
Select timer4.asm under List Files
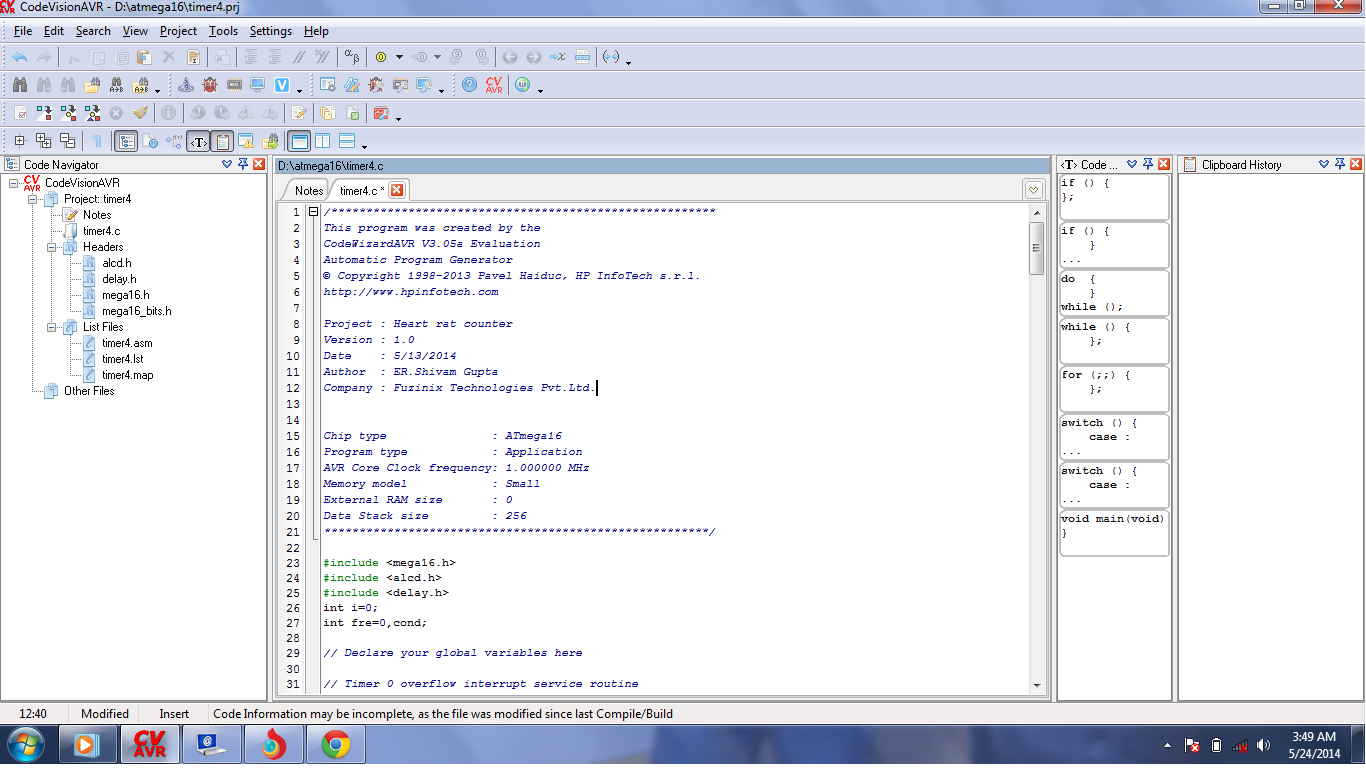128,343
